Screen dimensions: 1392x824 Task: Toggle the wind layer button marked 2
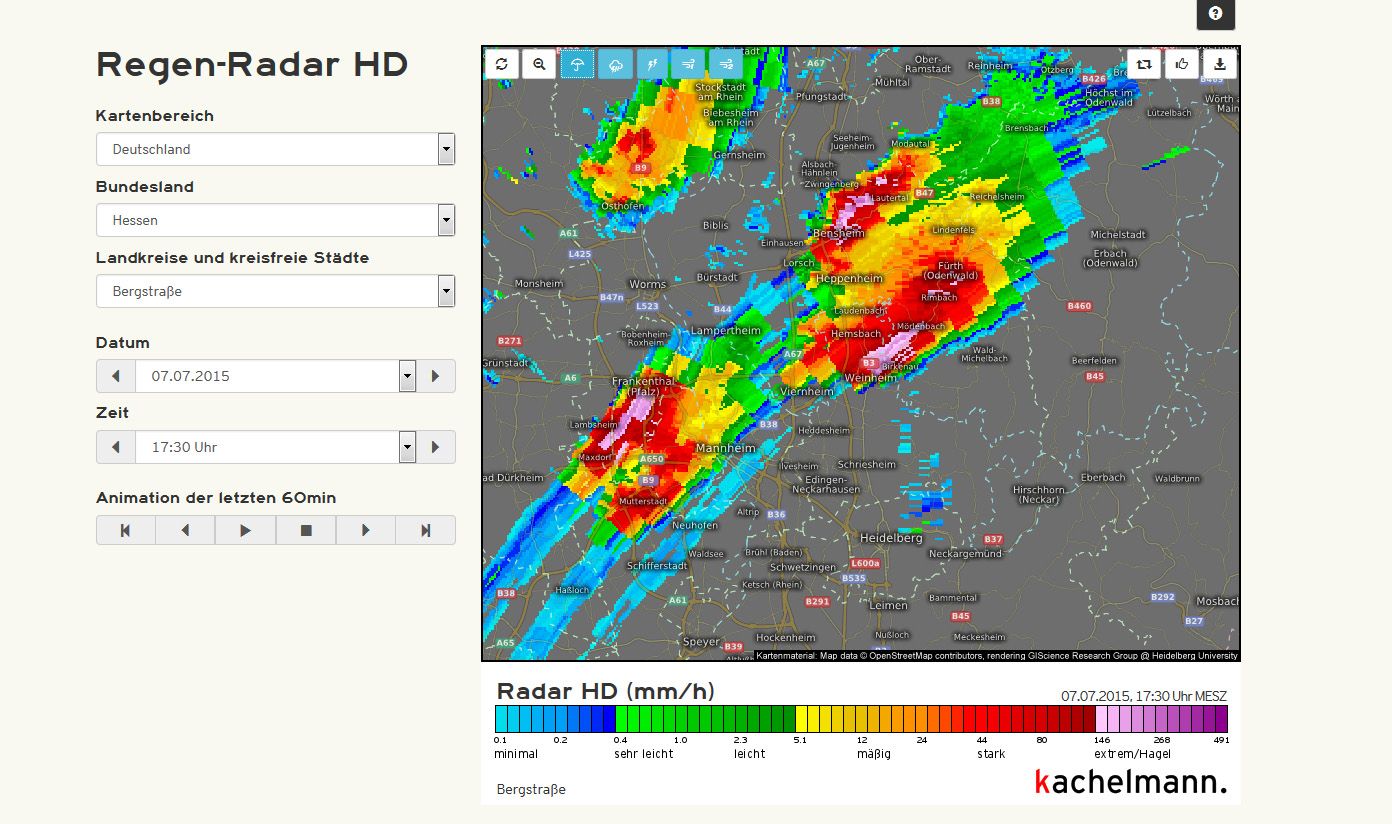[726, 64]
